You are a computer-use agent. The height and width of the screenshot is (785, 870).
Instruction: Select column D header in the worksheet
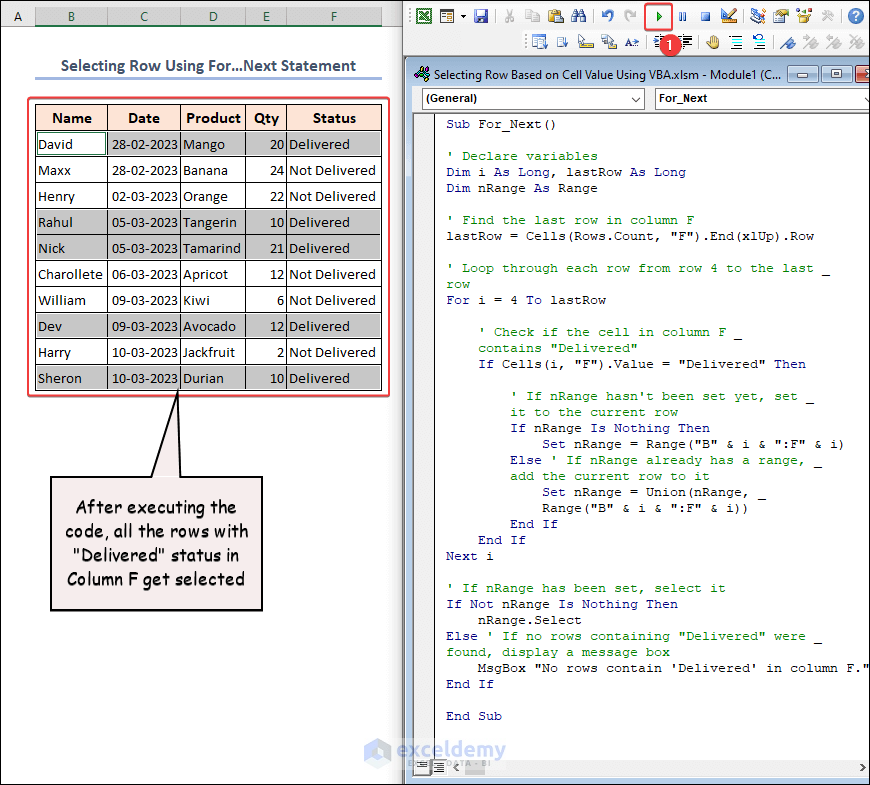(213, 17)
